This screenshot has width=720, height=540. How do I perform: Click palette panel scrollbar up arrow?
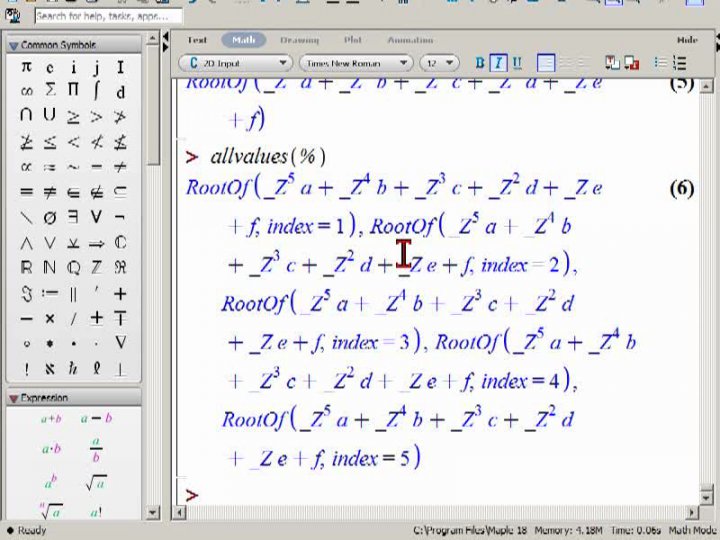coord(153,38)
